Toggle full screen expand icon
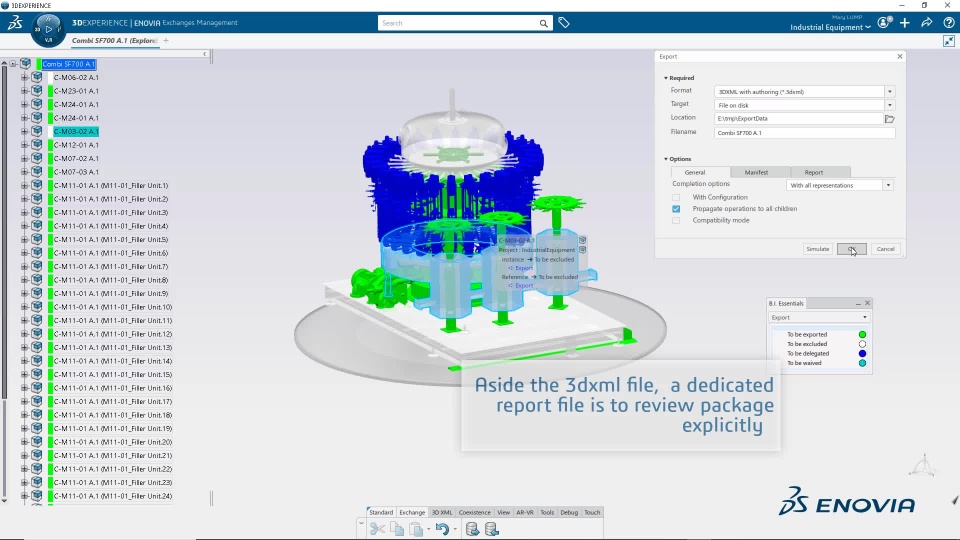This screenshot has height=540, width=960. point(949,41)
